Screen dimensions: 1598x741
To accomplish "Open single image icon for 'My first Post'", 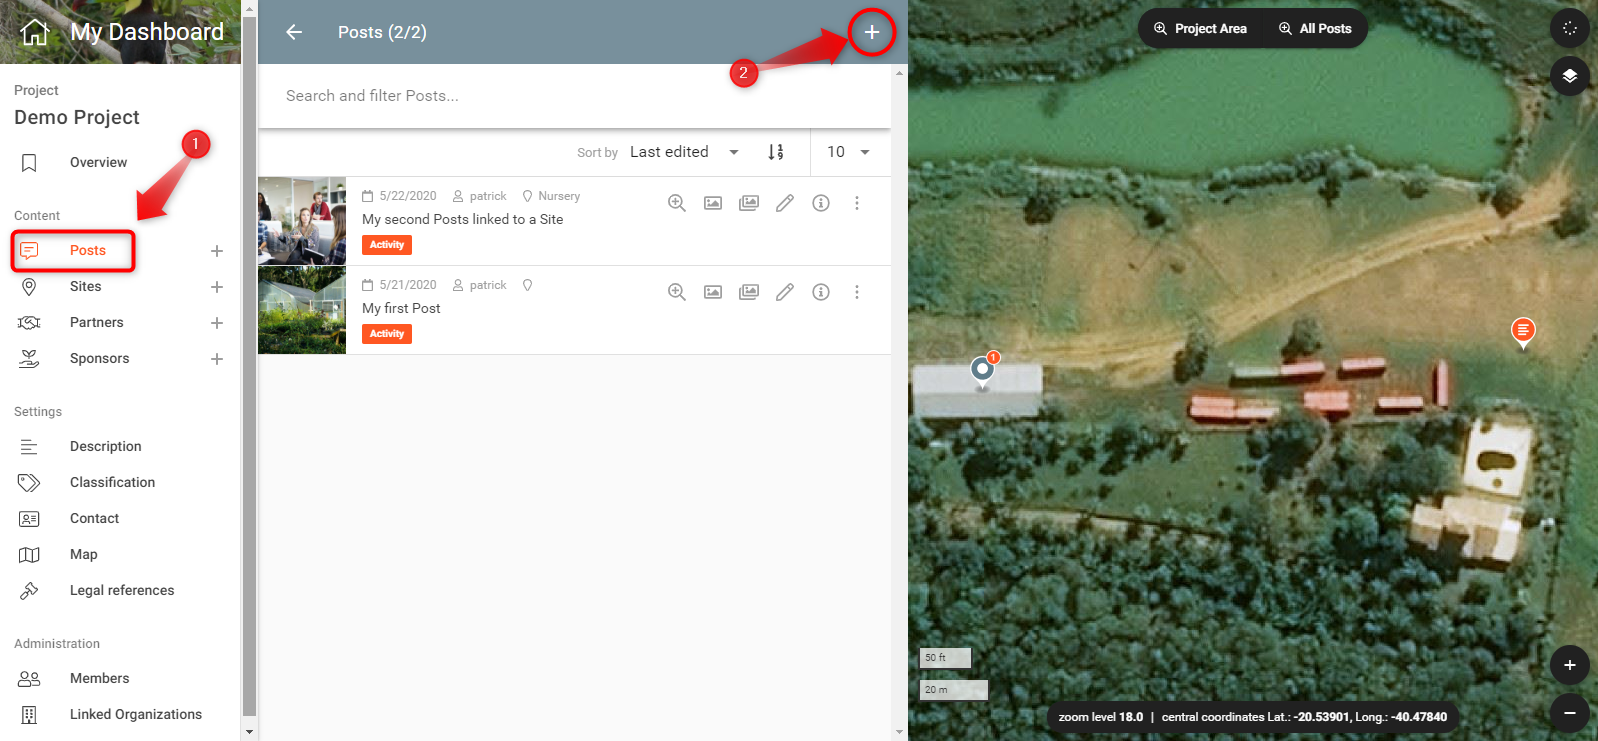I will (713, 292).
